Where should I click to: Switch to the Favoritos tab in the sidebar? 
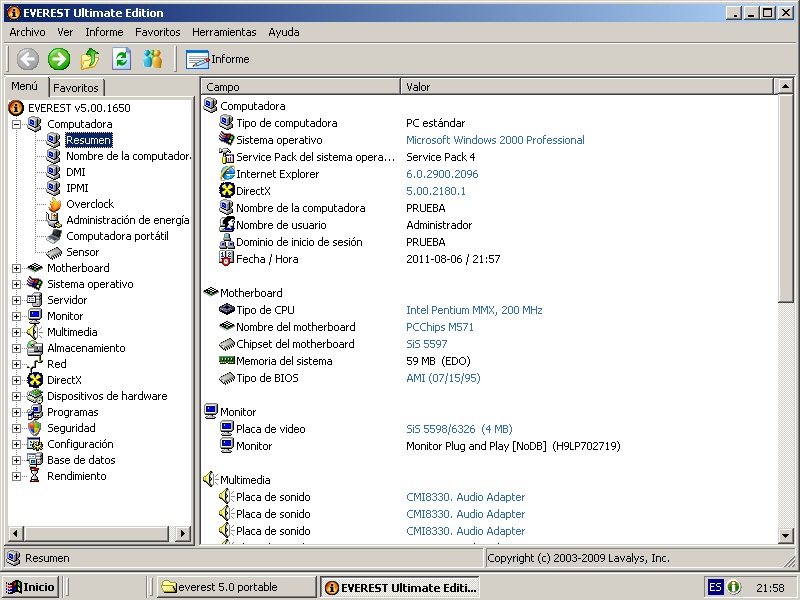tap(76, 88)
